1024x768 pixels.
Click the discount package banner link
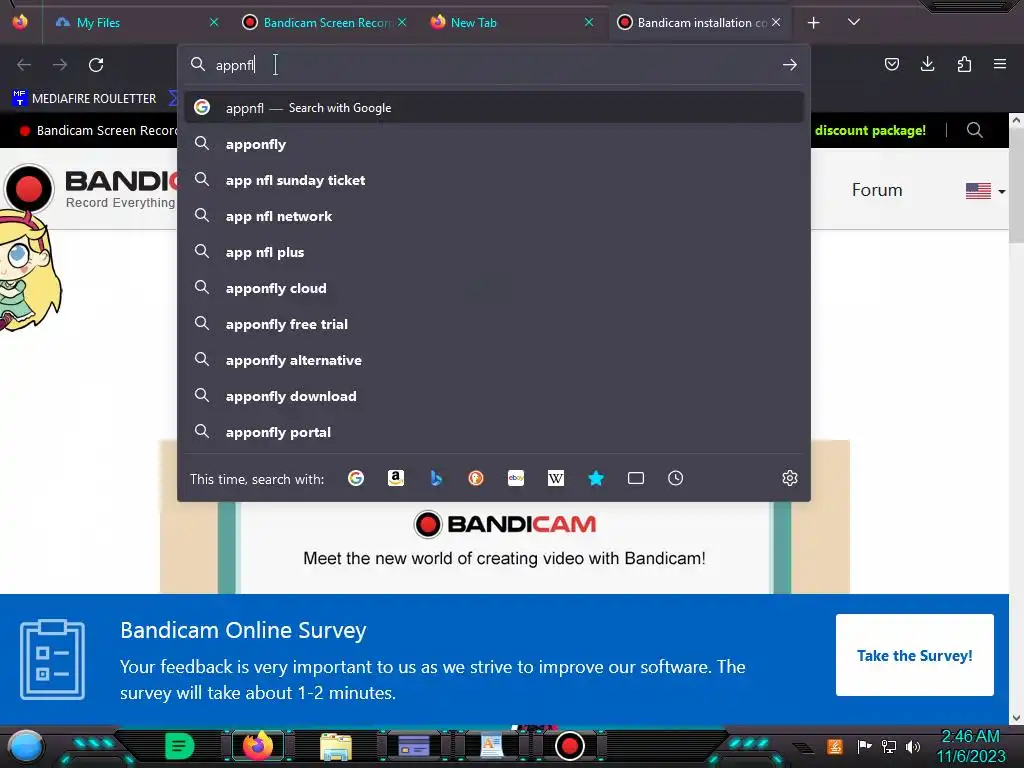pos(870,130)
